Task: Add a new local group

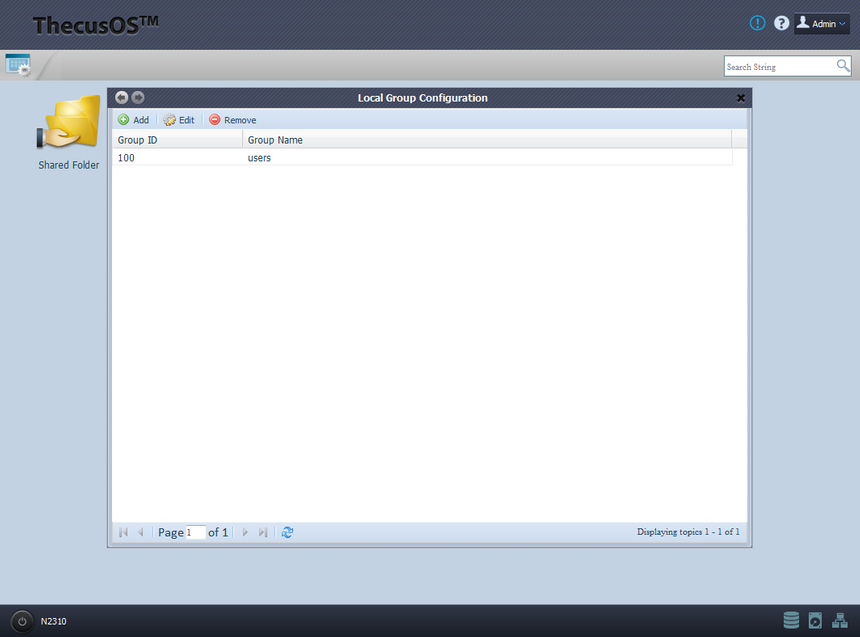Action: coord(133,120)
